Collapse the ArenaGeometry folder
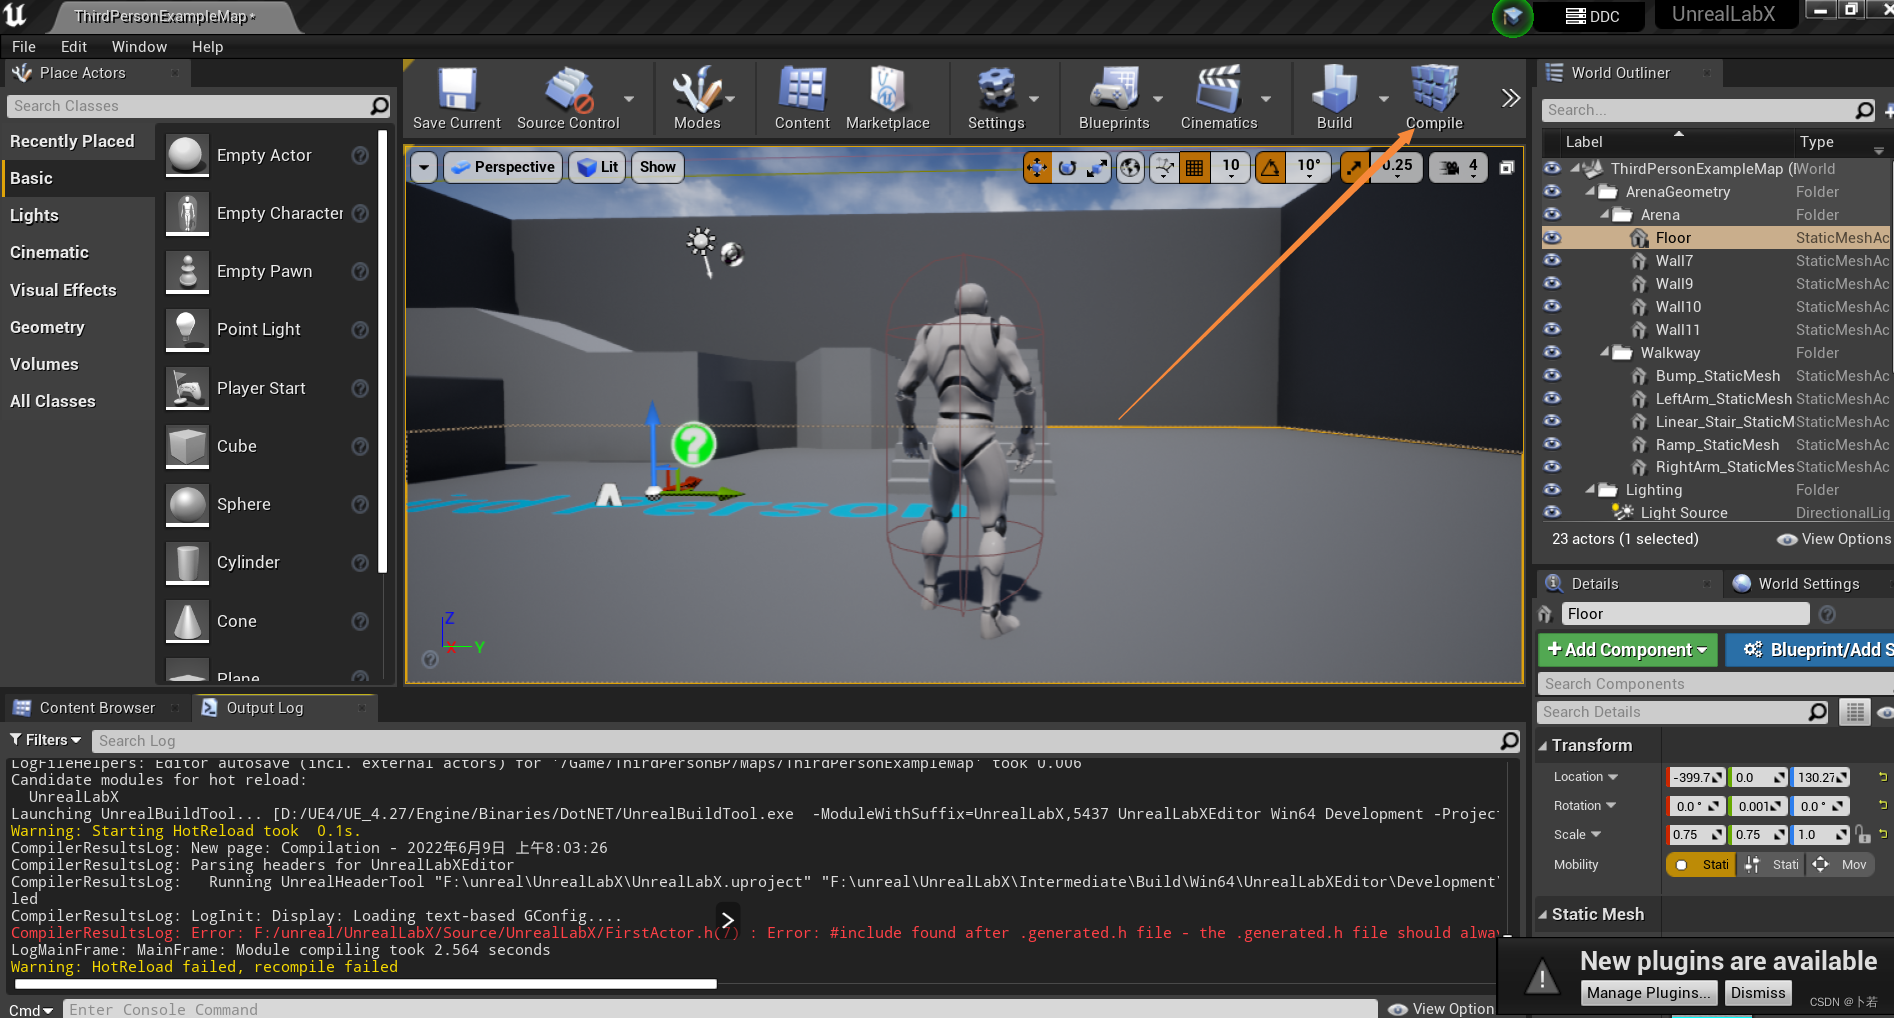The width and height of the screenshot is (1894, 1018). point(1590,191)
